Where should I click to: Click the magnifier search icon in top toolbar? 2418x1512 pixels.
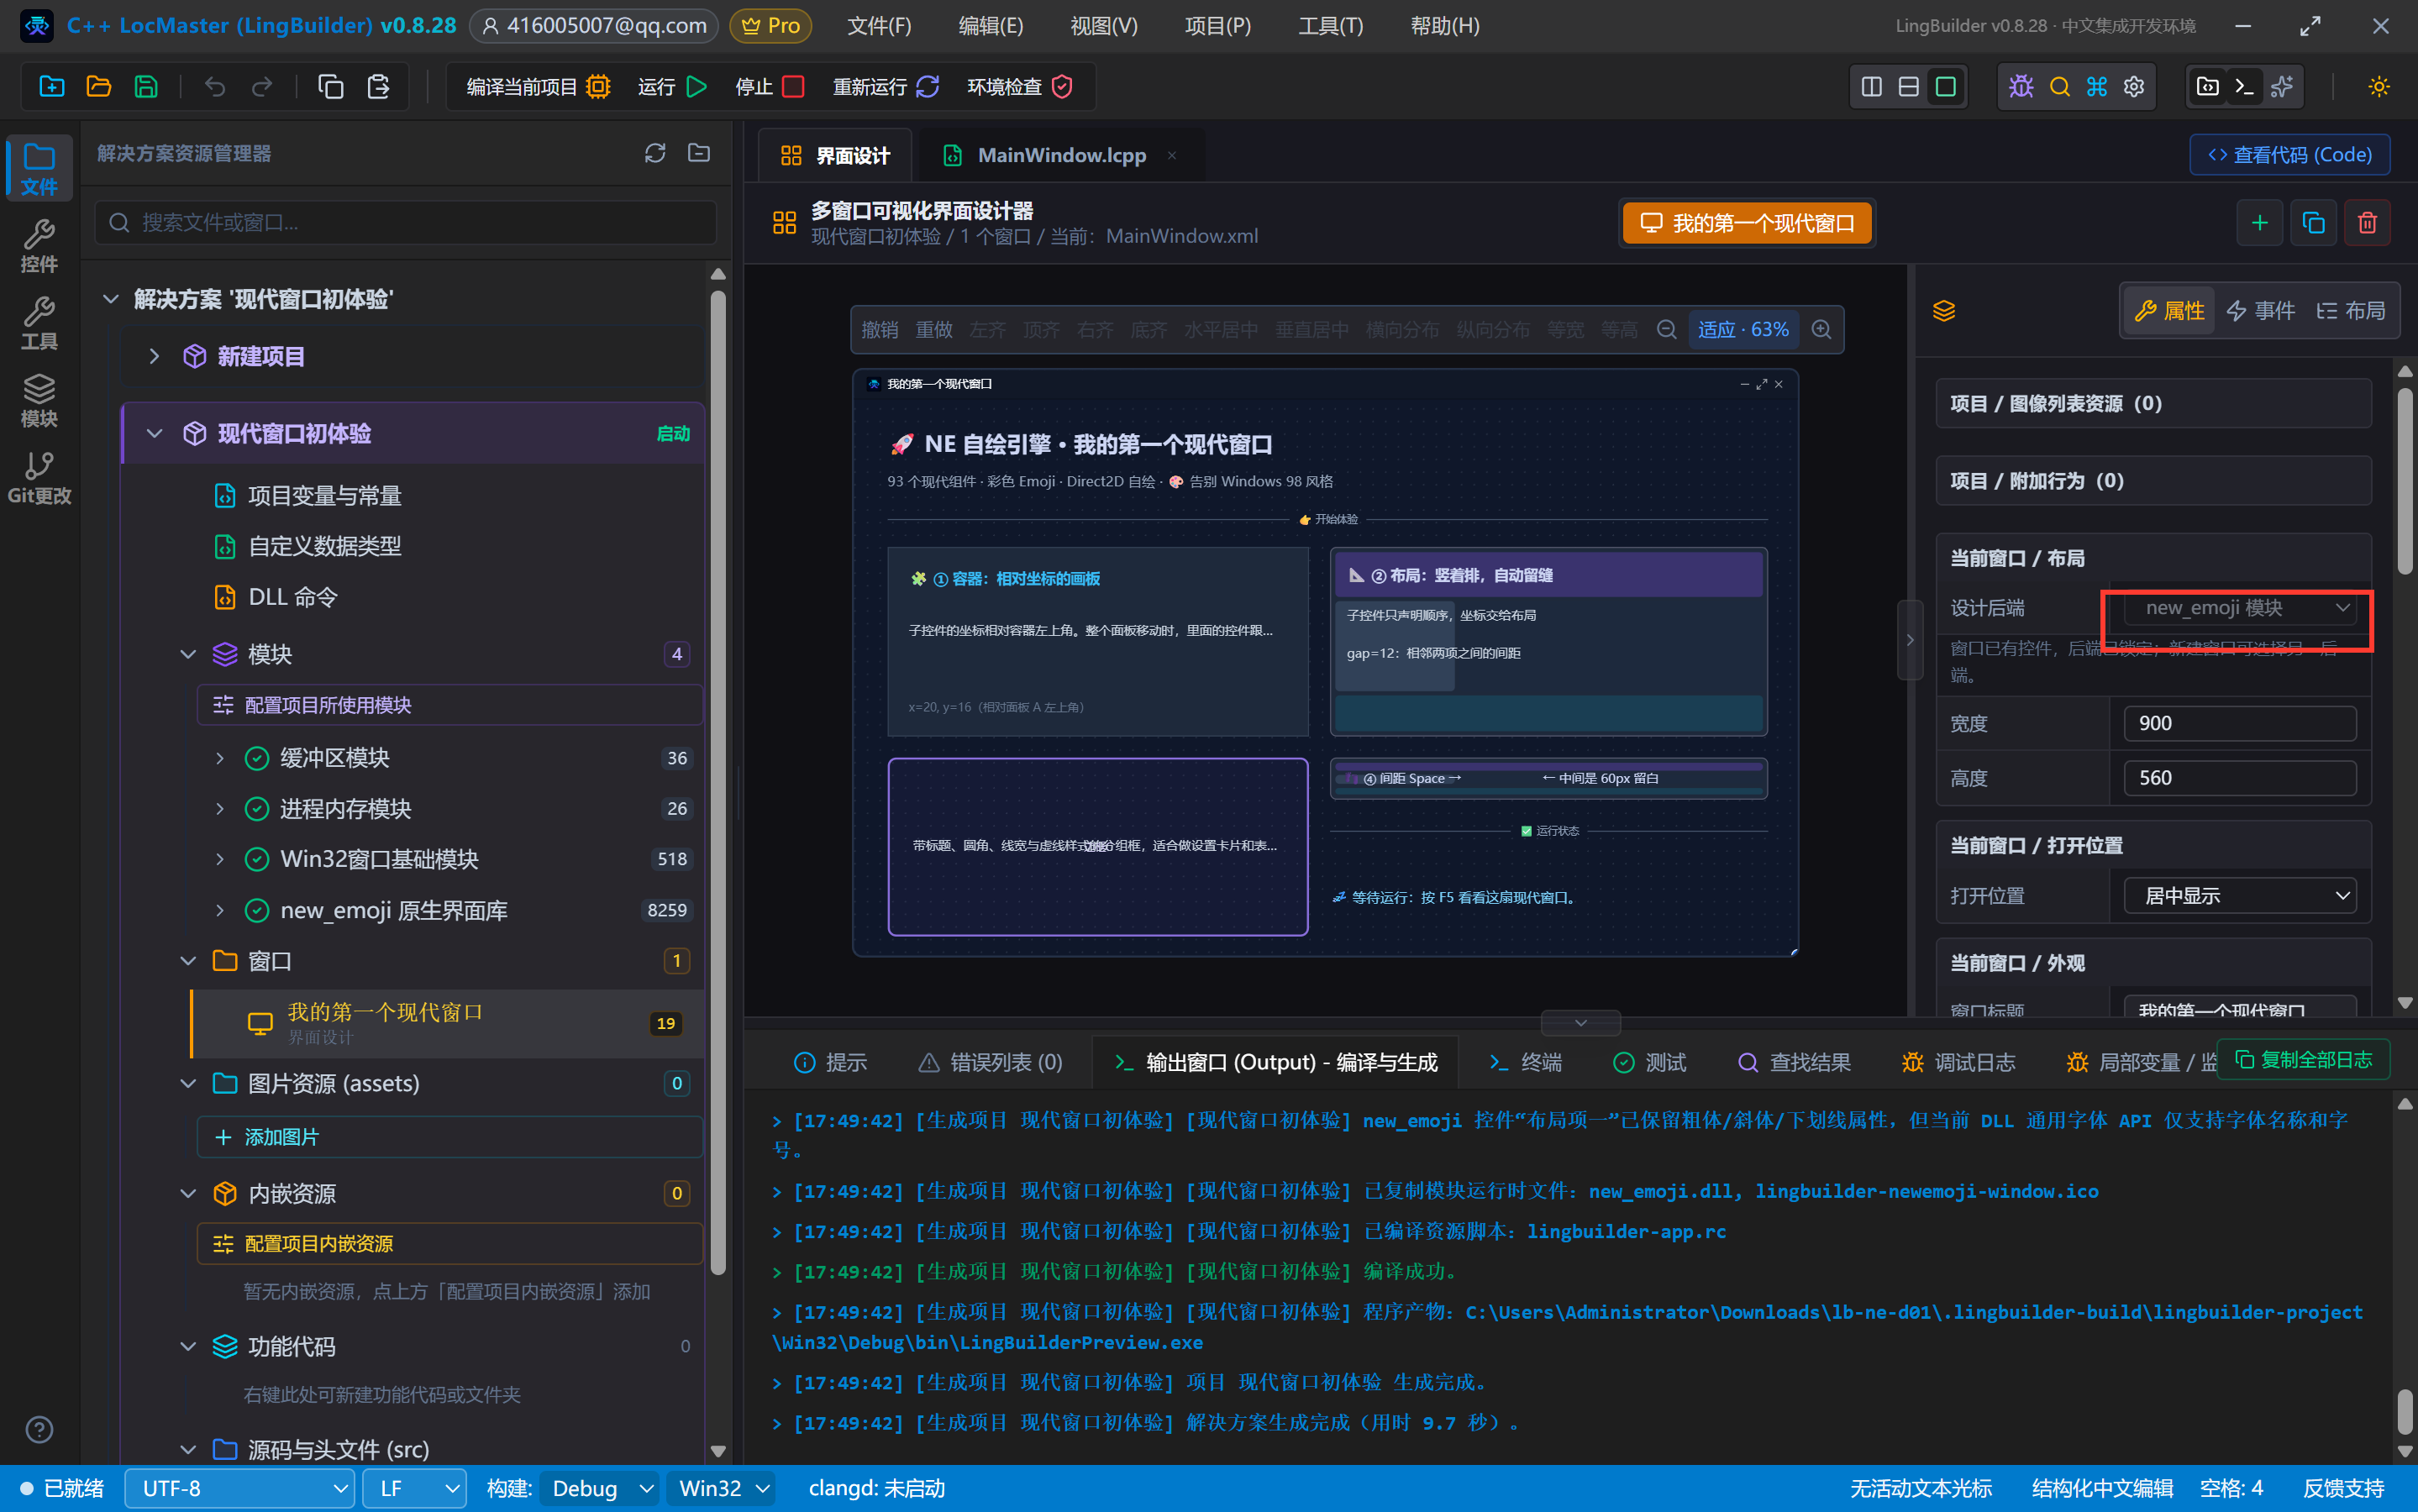[x=2059, y=87]
